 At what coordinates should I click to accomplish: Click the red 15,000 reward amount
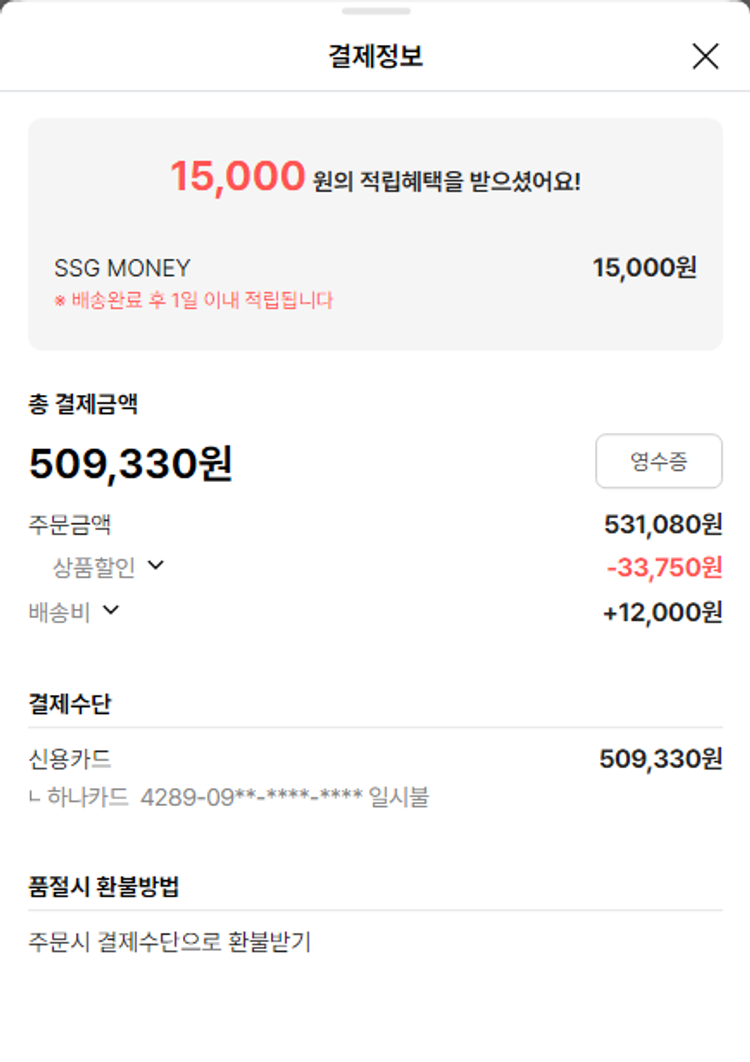237,177
